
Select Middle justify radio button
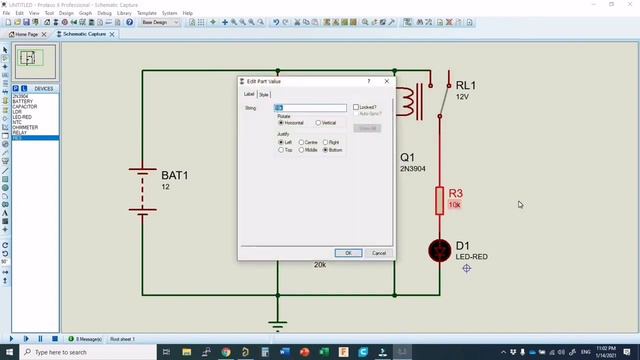pos(301,150)
